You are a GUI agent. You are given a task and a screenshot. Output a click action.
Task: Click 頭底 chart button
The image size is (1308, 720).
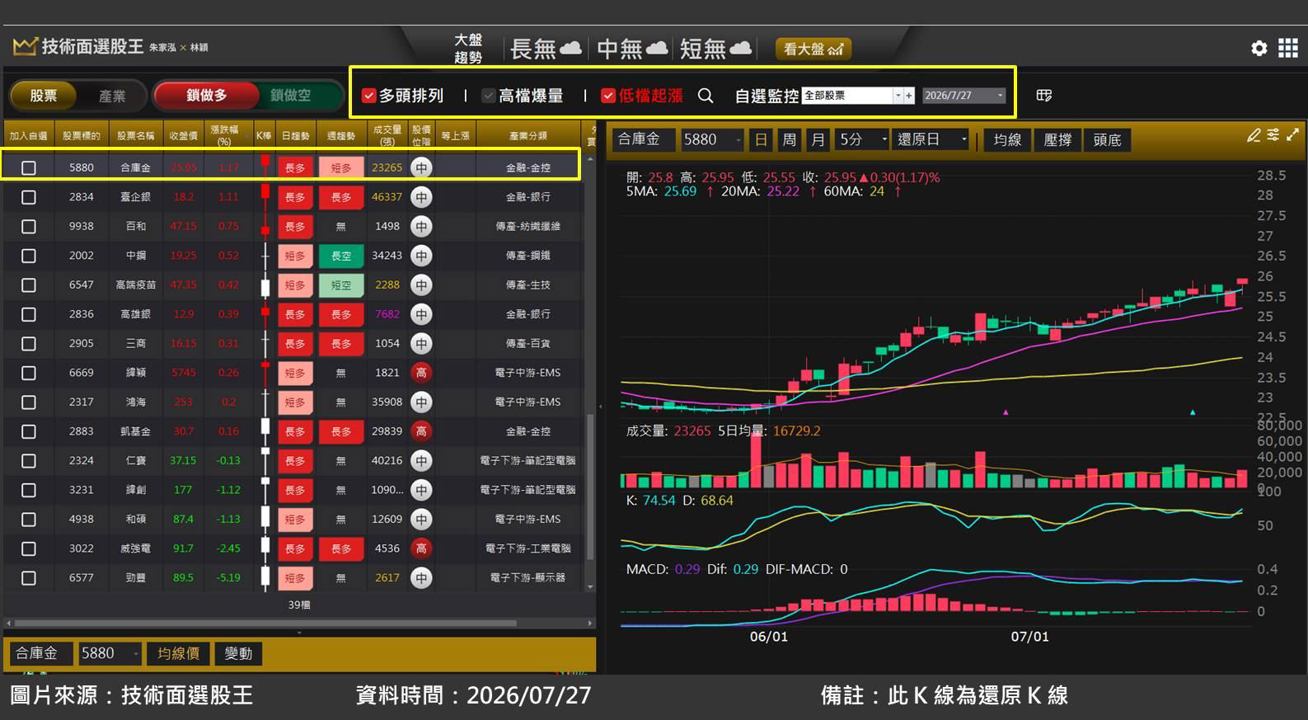[x=1107, y=140]
